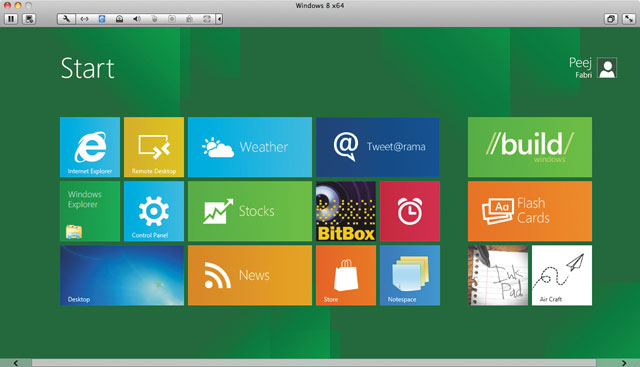Take a virtual machine snapshot
The width and height of the screenshot is (640, 367).
[29, 19]
